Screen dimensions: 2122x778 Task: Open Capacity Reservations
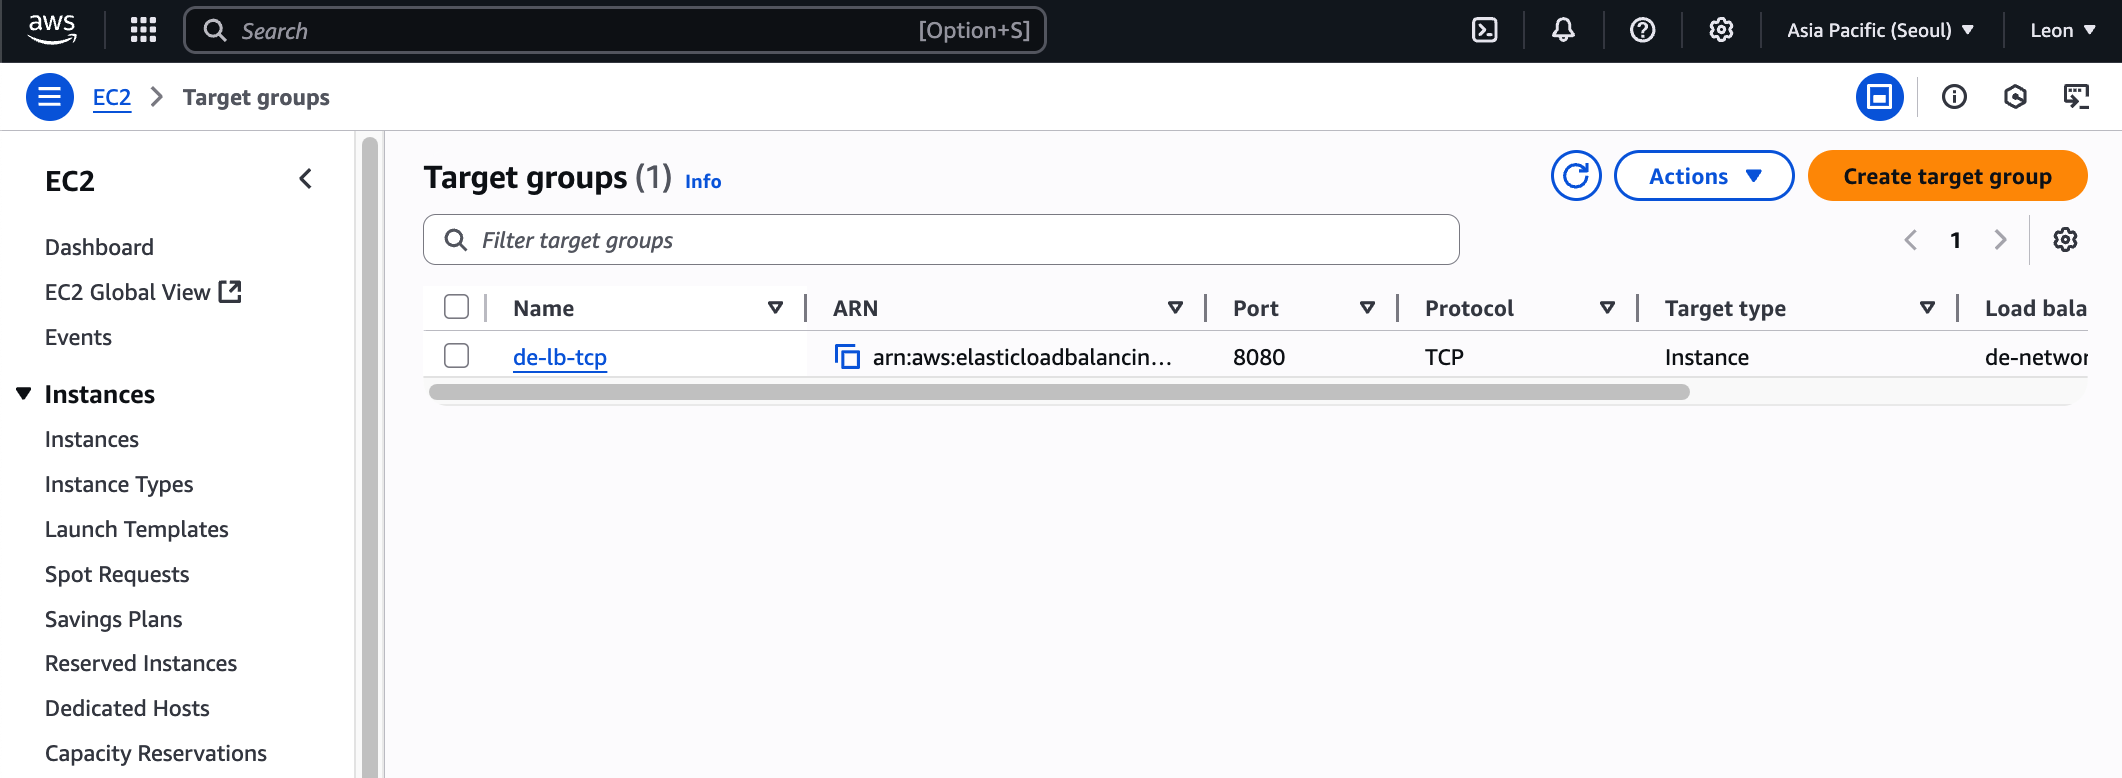point(156,753)
